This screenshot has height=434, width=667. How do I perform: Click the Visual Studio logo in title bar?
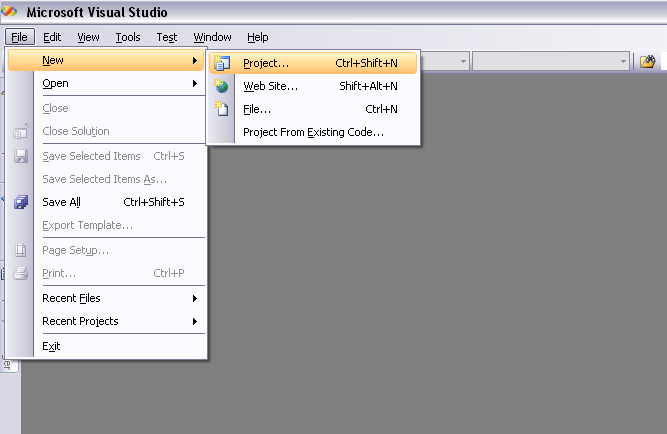pos(9,12)
